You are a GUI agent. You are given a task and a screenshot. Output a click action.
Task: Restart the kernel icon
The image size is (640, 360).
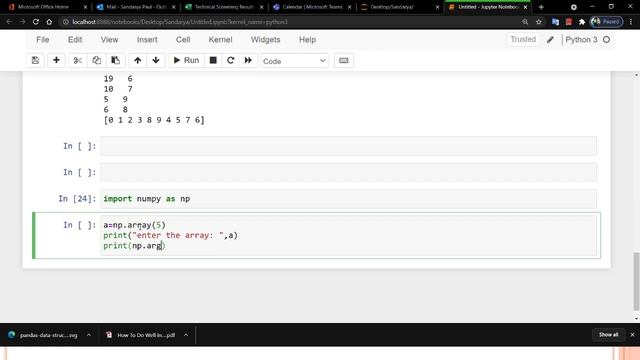tap(231, 60)
